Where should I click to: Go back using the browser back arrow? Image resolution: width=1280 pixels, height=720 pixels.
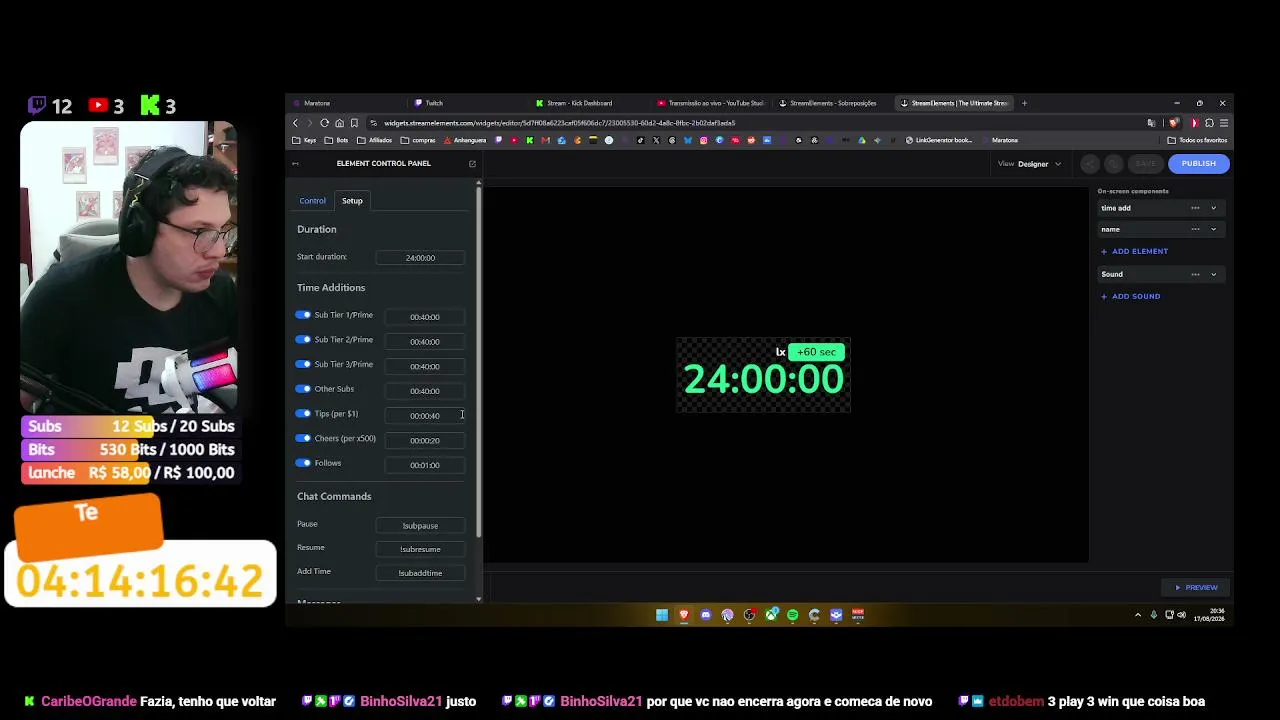[295, 123]
